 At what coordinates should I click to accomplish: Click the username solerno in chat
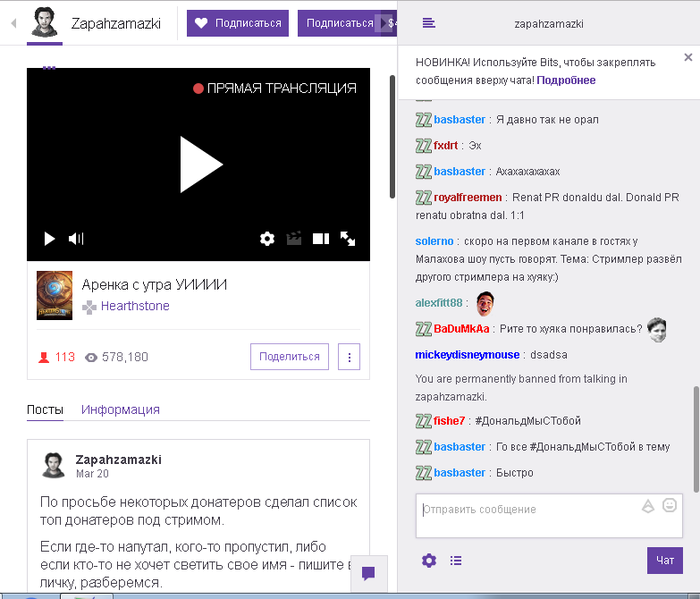point(434,241)
